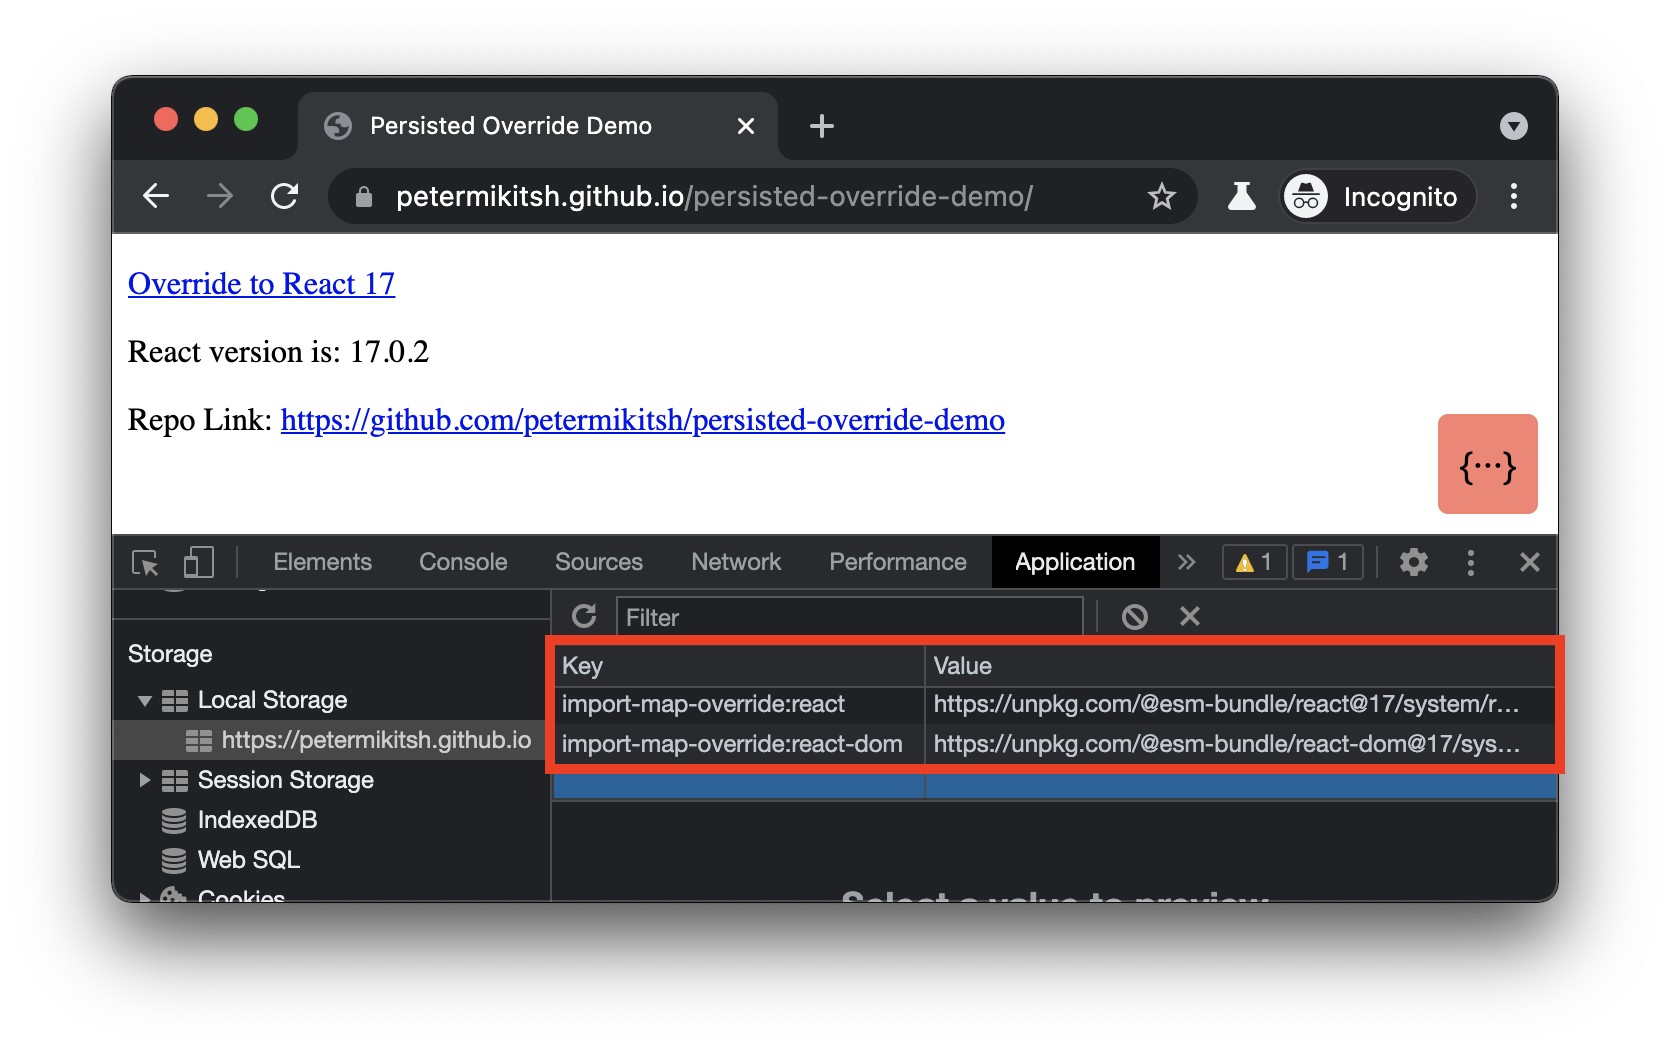This screenshot has height=1050, width=1670.
Task: Collapse the Local Storage tree node
Action: 145,700
